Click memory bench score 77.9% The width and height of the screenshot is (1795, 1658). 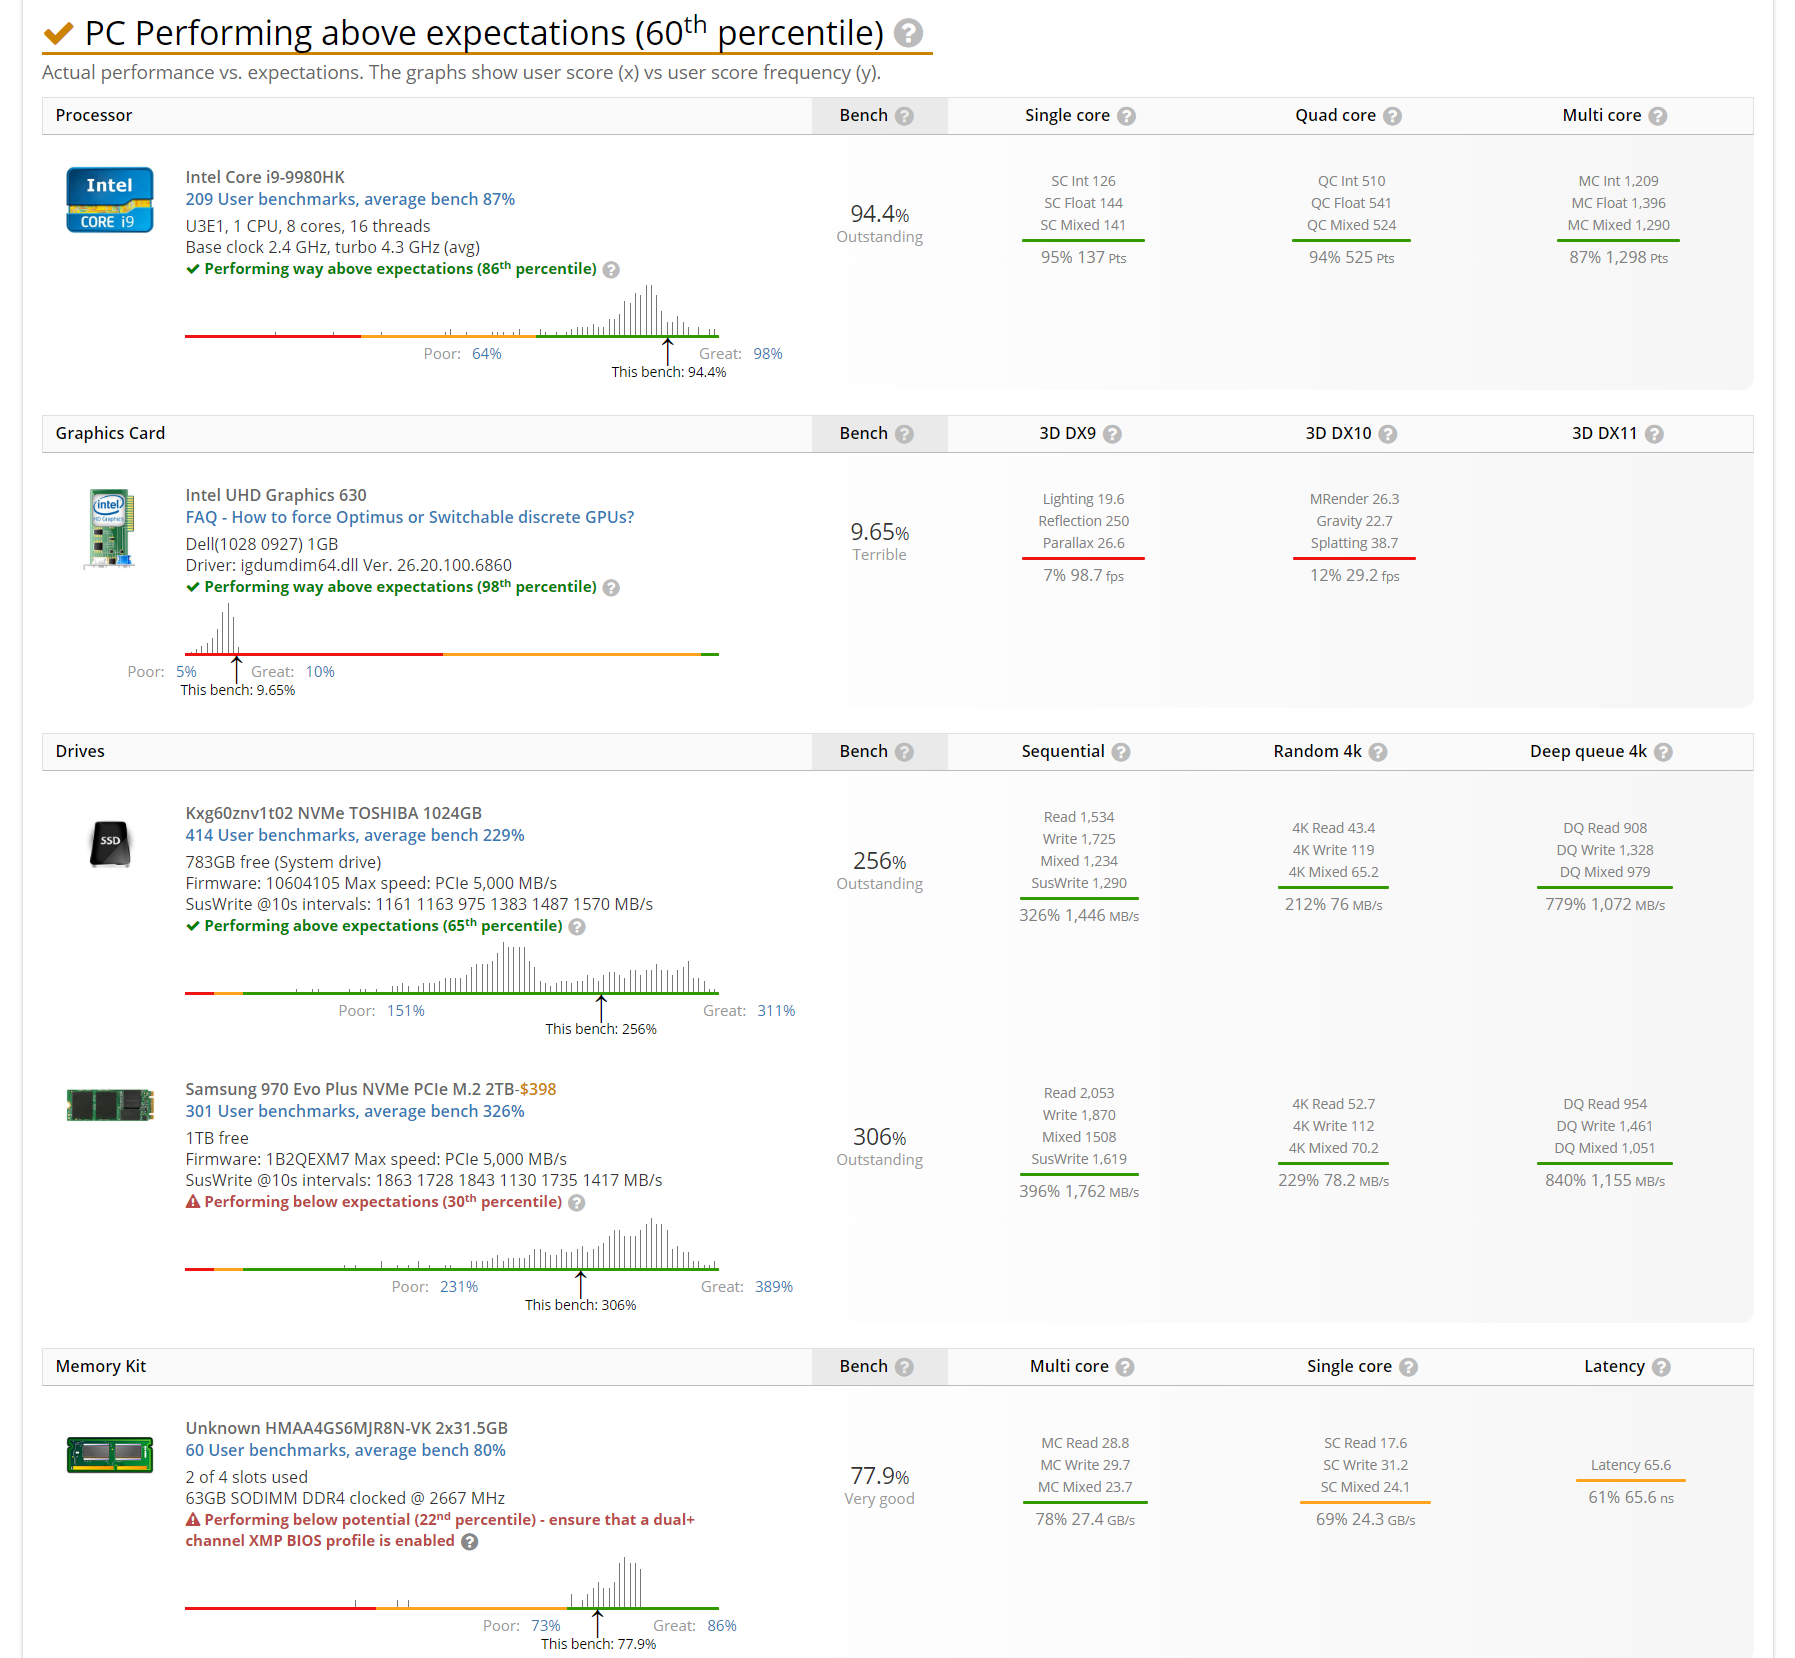click(x=880, y=1476)
